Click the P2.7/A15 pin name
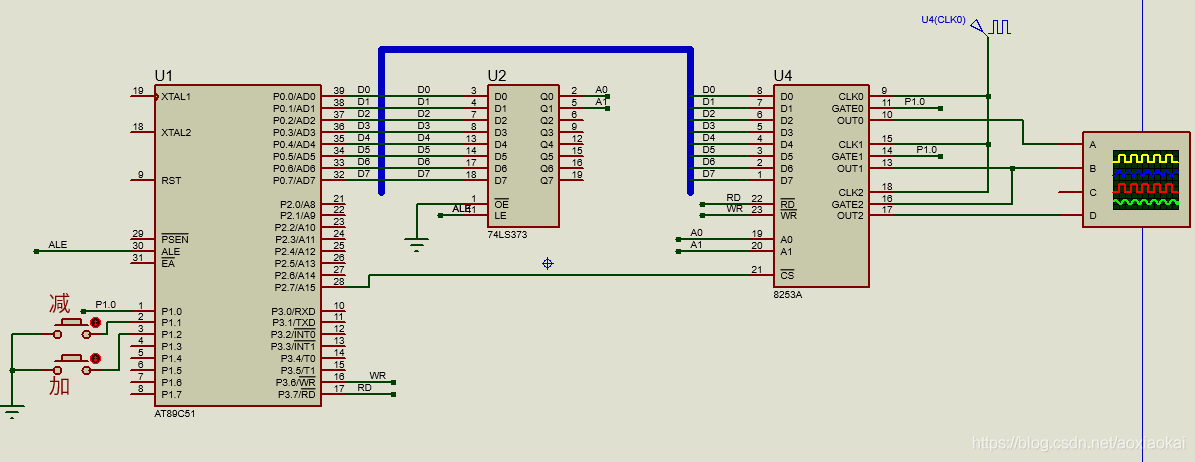 tap(295, 287)
